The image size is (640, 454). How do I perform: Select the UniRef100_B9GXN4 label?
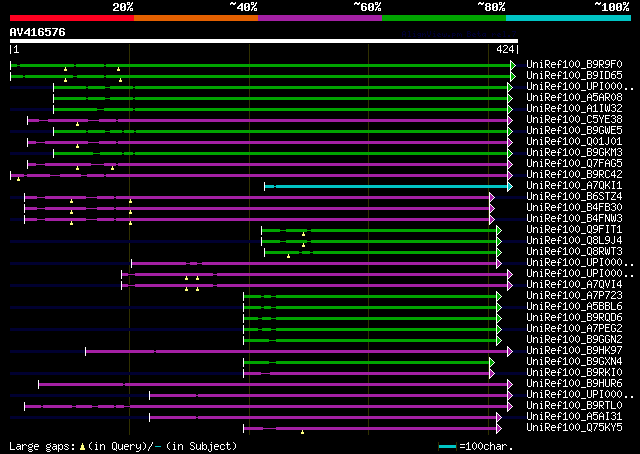tap(574, 362)
